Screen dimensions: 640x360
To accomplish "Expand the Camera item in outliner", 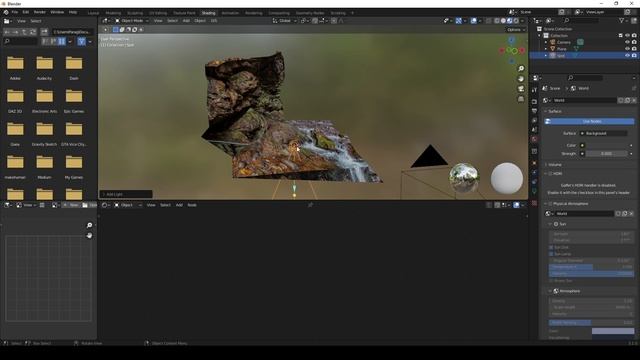I will click(x=546, y=42).
